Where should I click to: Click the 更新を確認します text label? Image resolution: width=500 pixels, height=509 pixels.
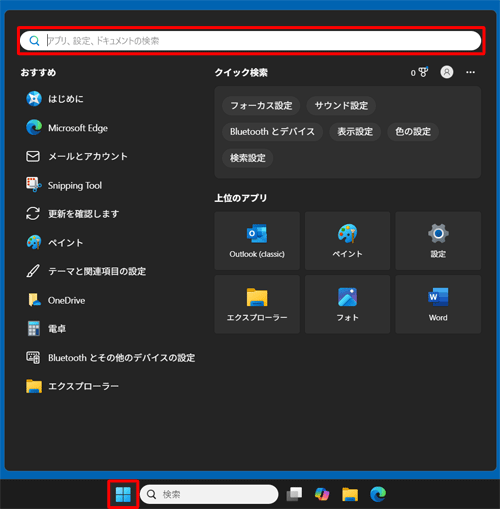coord(83,214)
